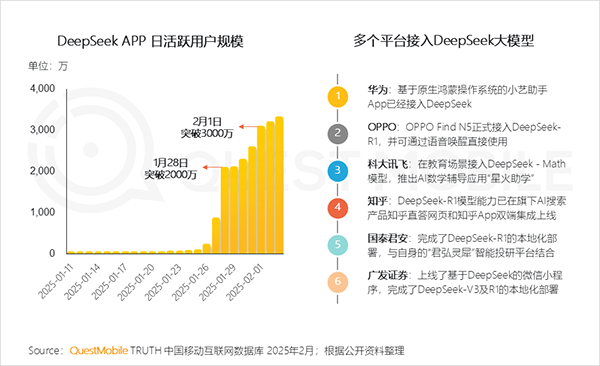Screen dimensions: 600x366
Task: Click the 2025-02-01 x-axis date label
Action: (245, 283)
